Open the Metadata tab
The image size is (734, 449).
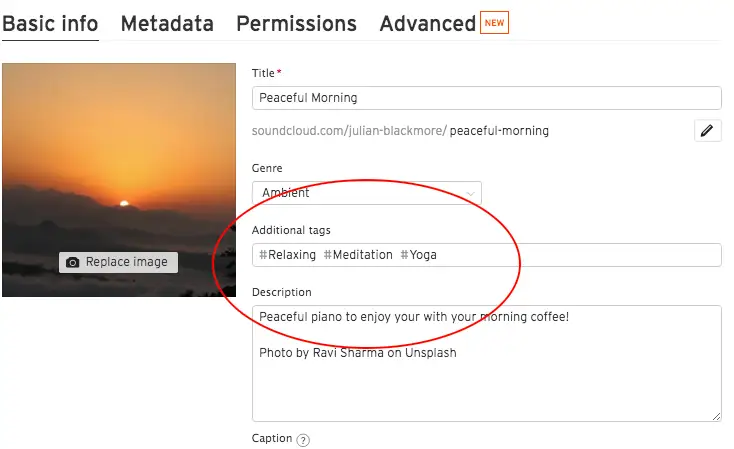click(167, 24)
